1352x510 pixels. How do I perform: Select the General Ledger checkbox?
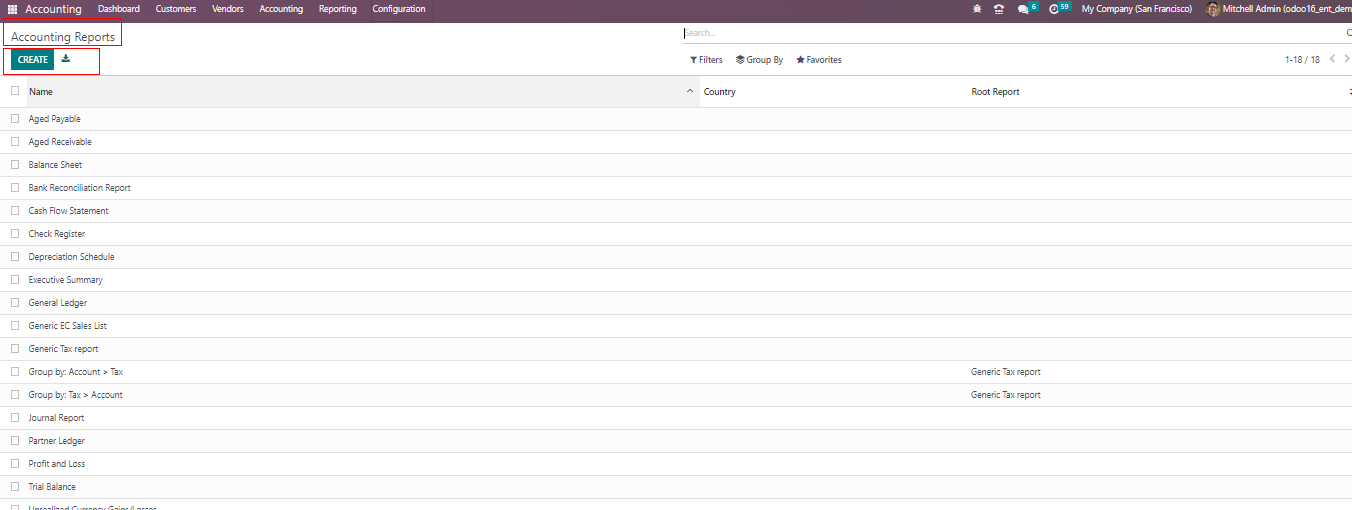click(15, 303)
